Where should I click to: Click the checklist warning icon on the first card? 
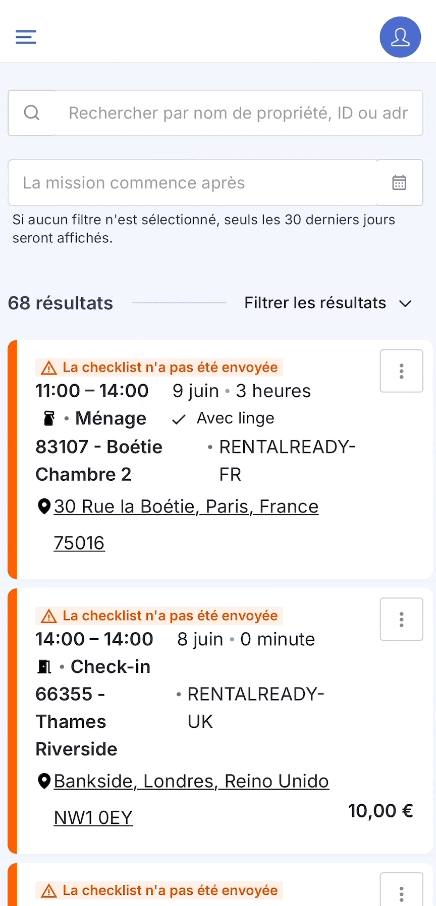click(49, 367)
